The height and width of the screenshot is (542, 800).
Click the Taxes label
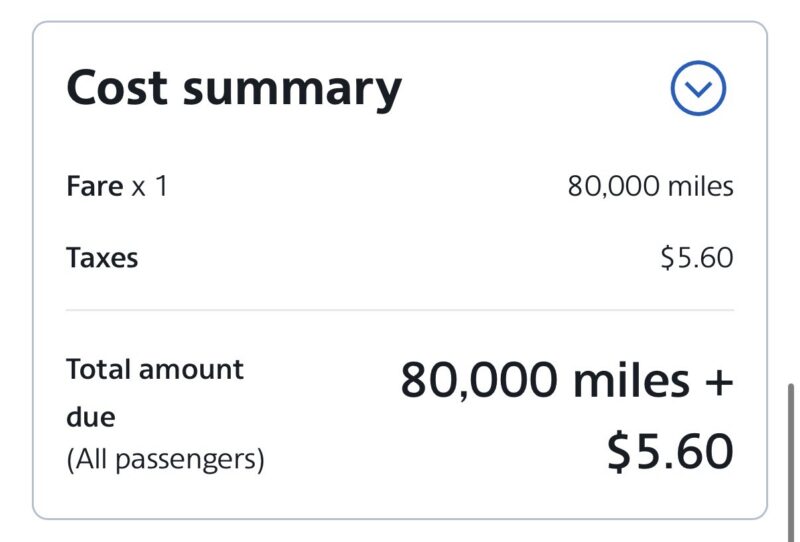[102, 258]
